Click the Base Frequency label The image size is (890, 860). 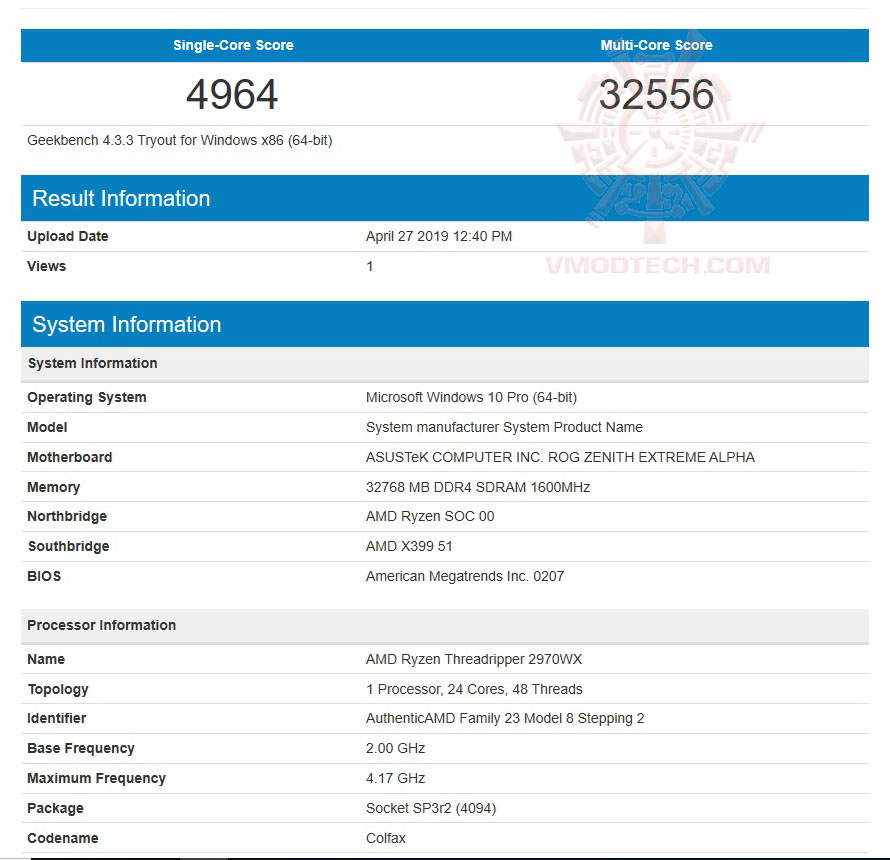(x=81, y=749)
